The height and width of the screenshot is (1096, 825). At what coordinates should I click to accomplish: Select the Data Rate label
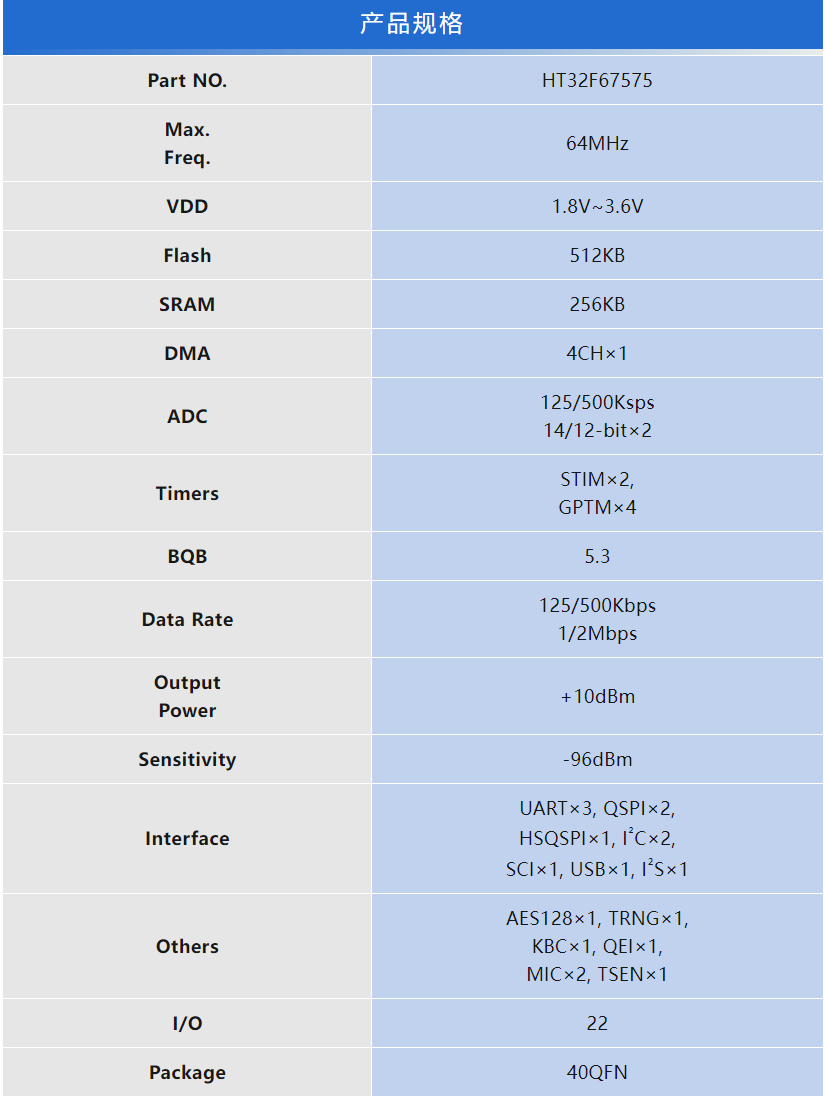click(x=187, y=620)
